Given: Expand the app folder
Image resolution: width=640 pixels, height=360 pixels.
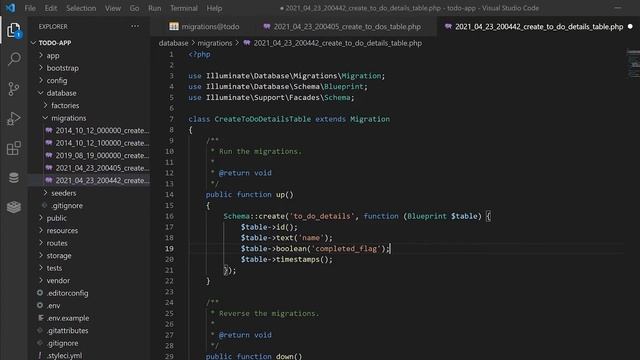Looking at the screenshot, I should [x=53, y=56].
